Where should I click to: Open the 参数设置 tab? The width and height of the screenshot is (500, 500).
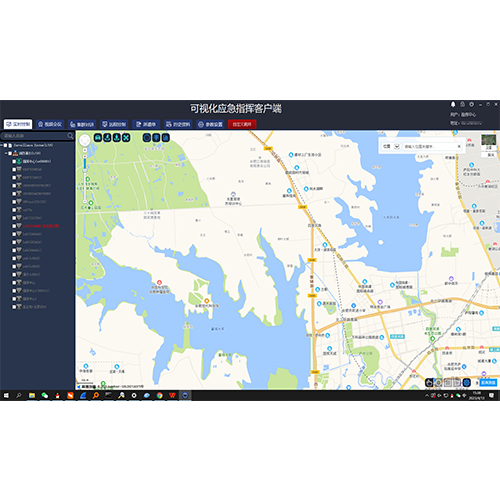pos(210,124)
